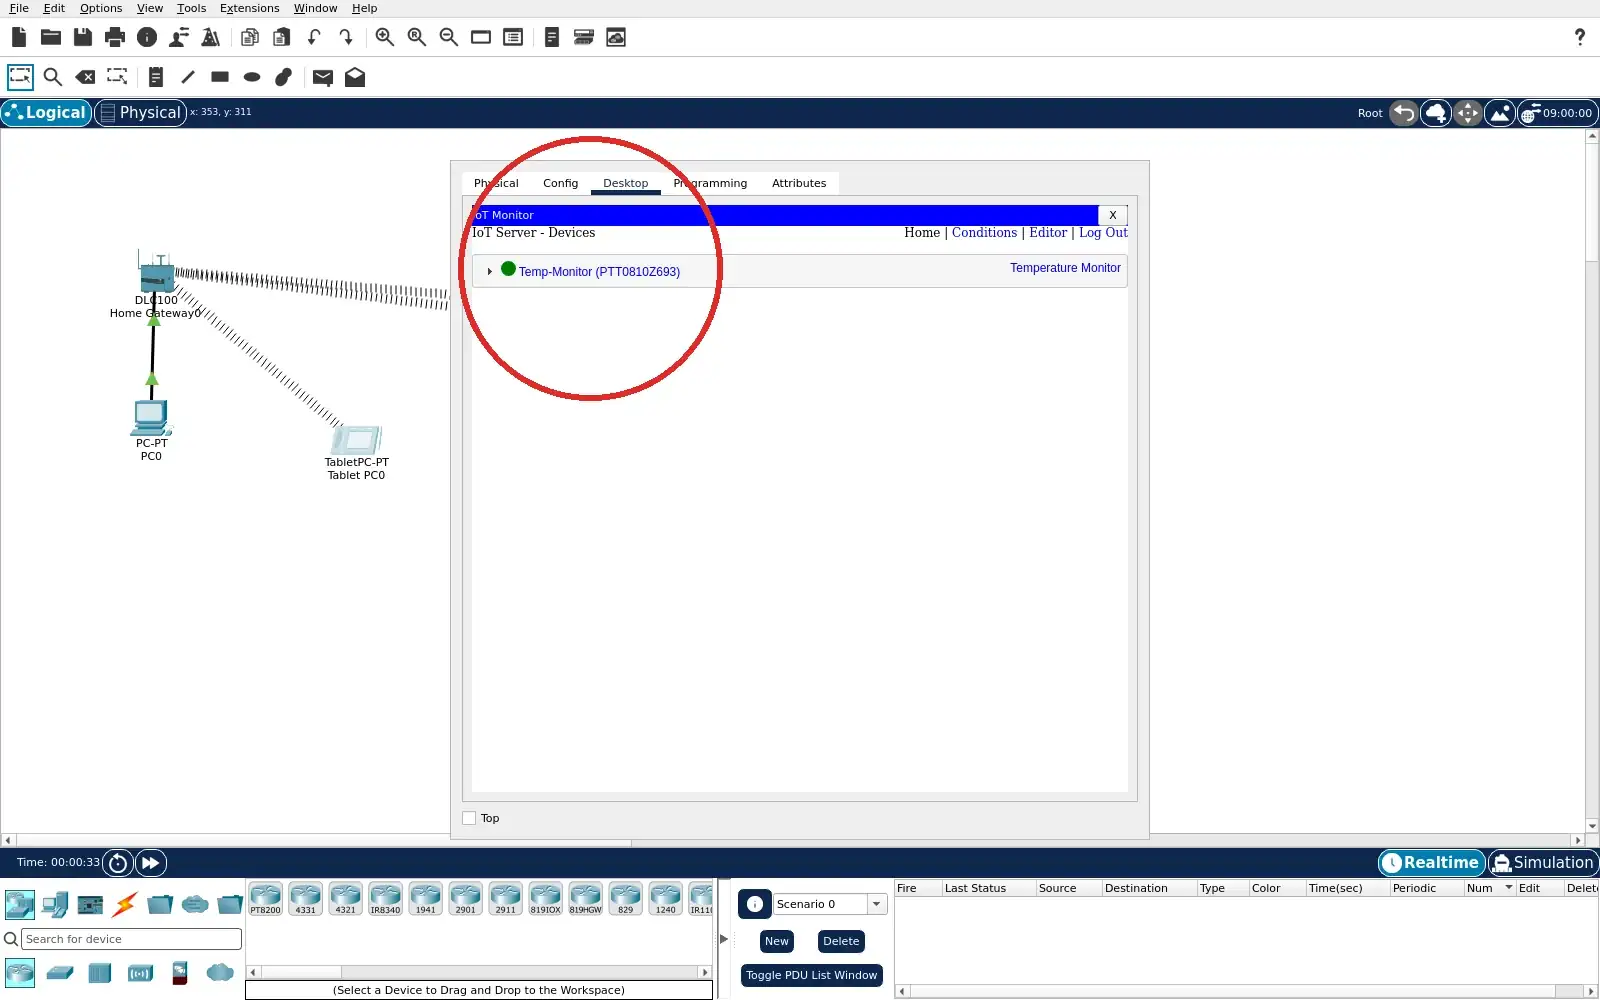The height and width of the screenshot is (1000, 1600).
Task: Select the Draw Line tool
Action: [x=188, y=77]
